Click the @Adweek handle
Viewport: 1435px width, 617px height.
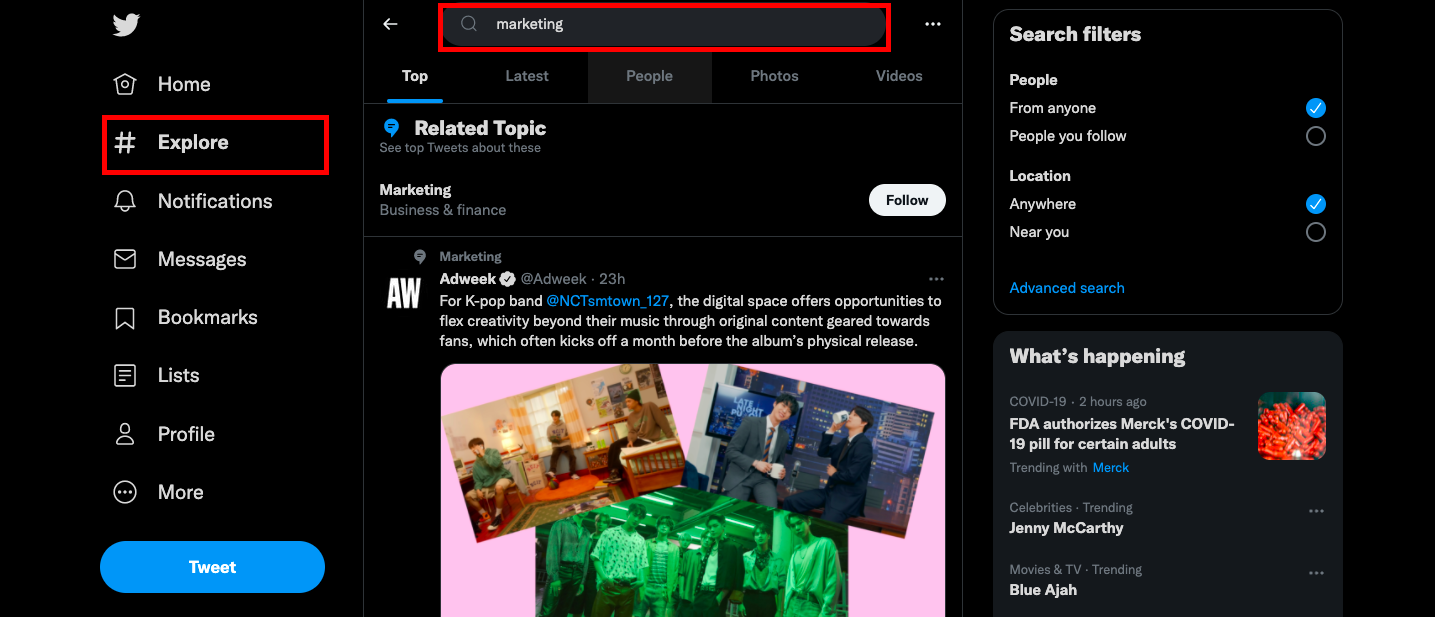[x=553, y=279]
